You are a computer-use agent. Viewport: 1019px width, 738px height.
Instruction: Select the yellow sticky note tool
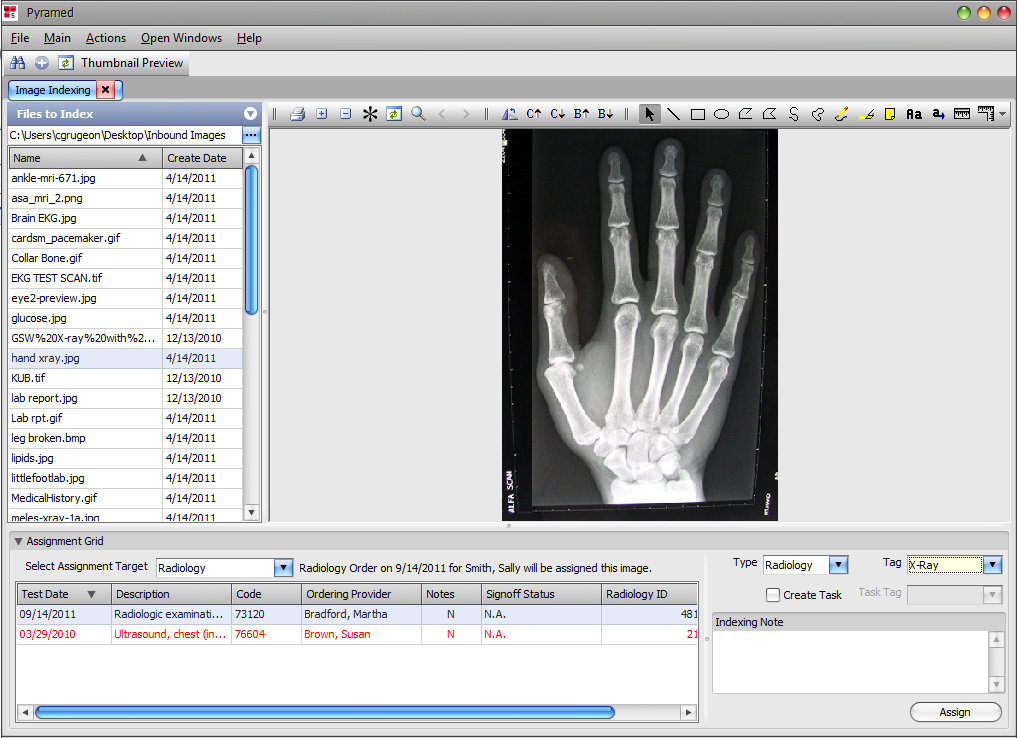(x=890, y=114)
